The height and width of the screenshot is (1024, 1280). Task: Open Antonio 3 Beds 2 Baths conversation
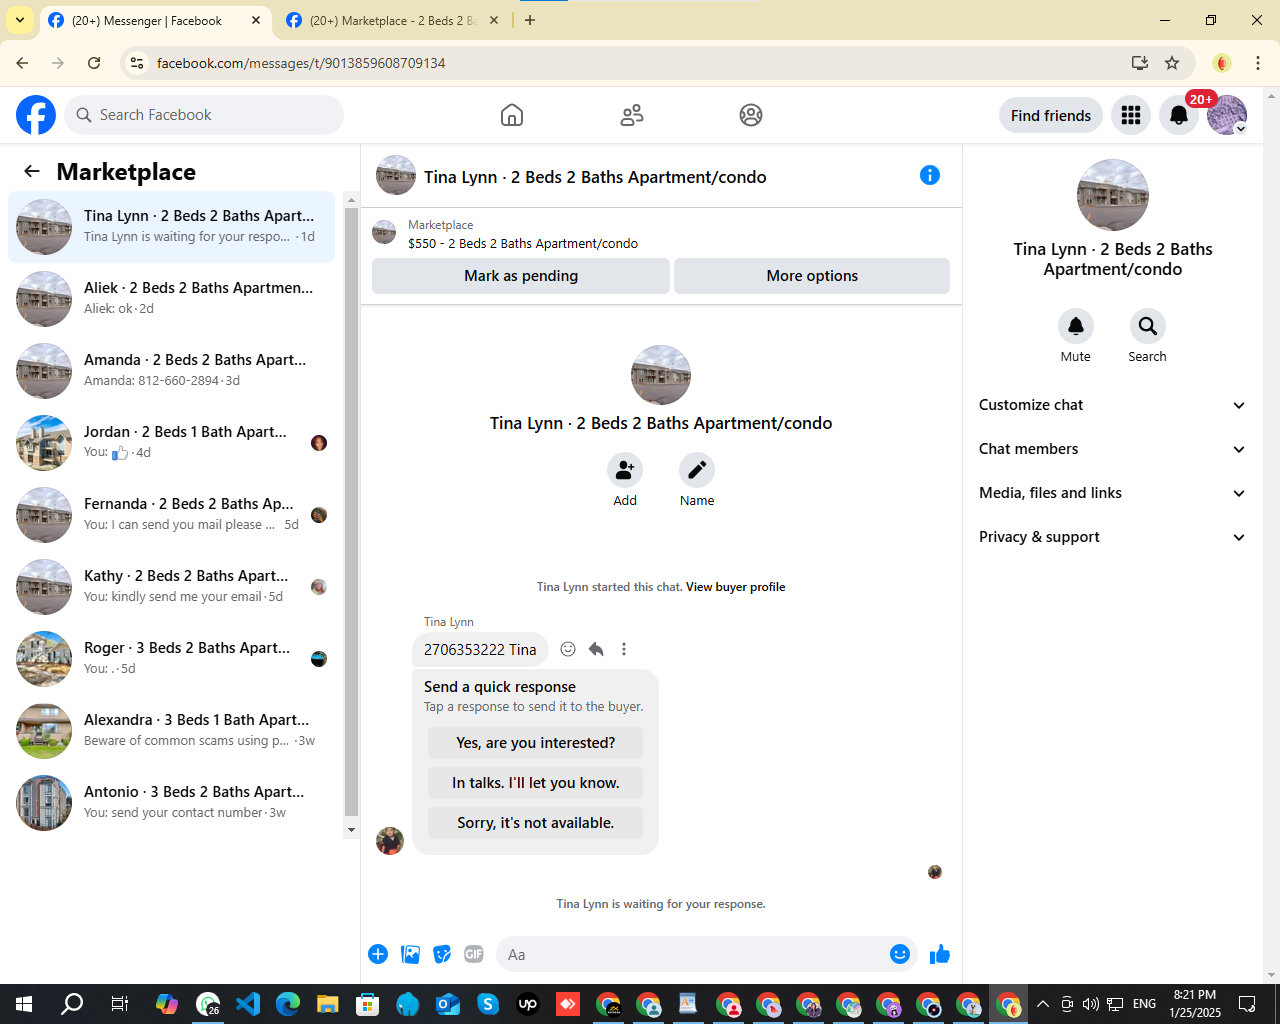pos(171,803)
